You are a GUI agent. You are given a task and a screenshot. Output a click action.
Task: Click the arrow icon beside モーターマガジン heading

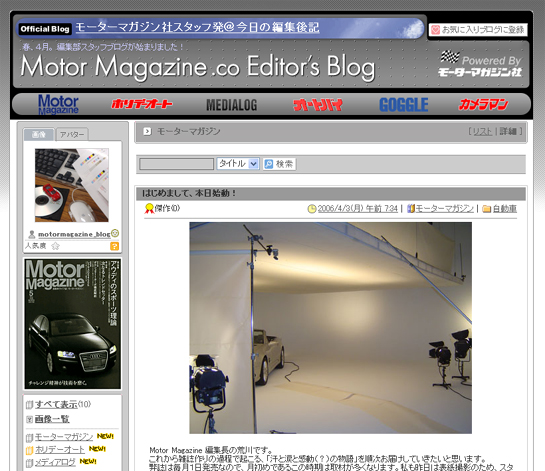(x=147, y=131)
